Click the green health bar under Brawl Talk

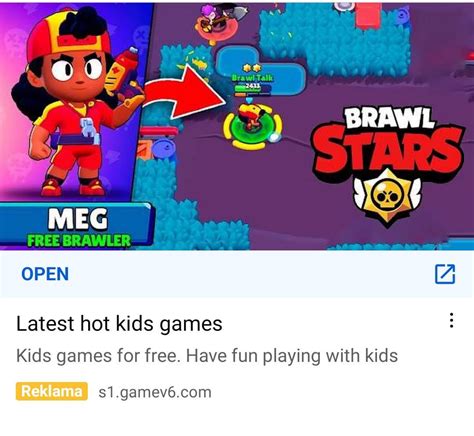pos(247,88)
